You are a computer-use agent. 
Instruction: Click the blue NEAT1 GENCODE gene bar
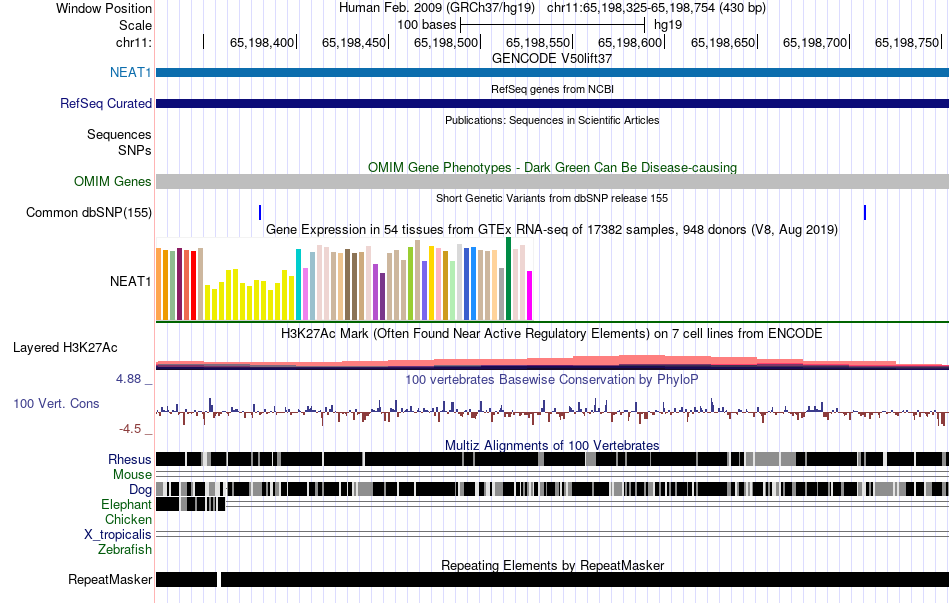pos(553,73)
